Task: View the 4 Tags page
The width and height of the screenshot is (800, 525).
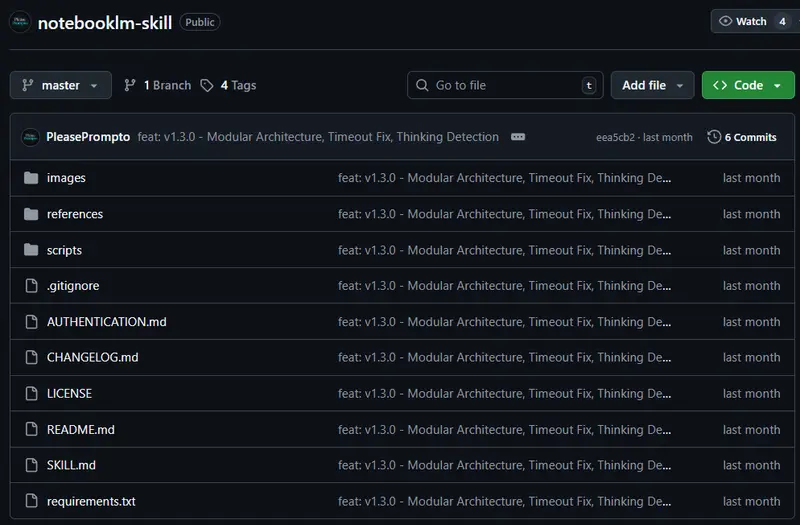Action: pos(238,86)
